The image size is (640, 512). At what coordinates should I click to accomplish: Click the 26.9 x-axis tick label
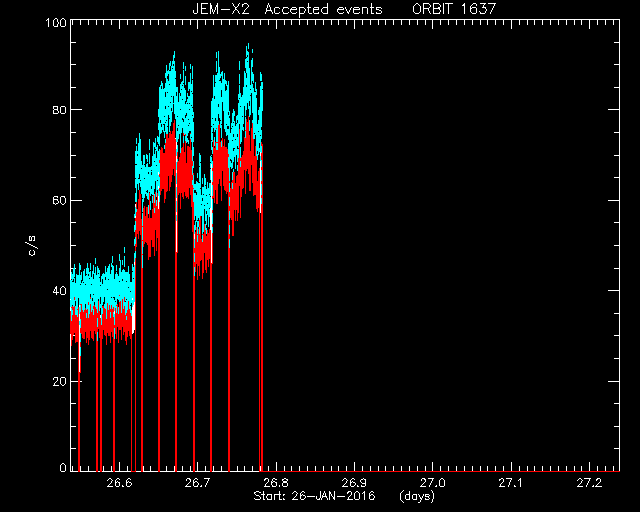pos(354,483)
